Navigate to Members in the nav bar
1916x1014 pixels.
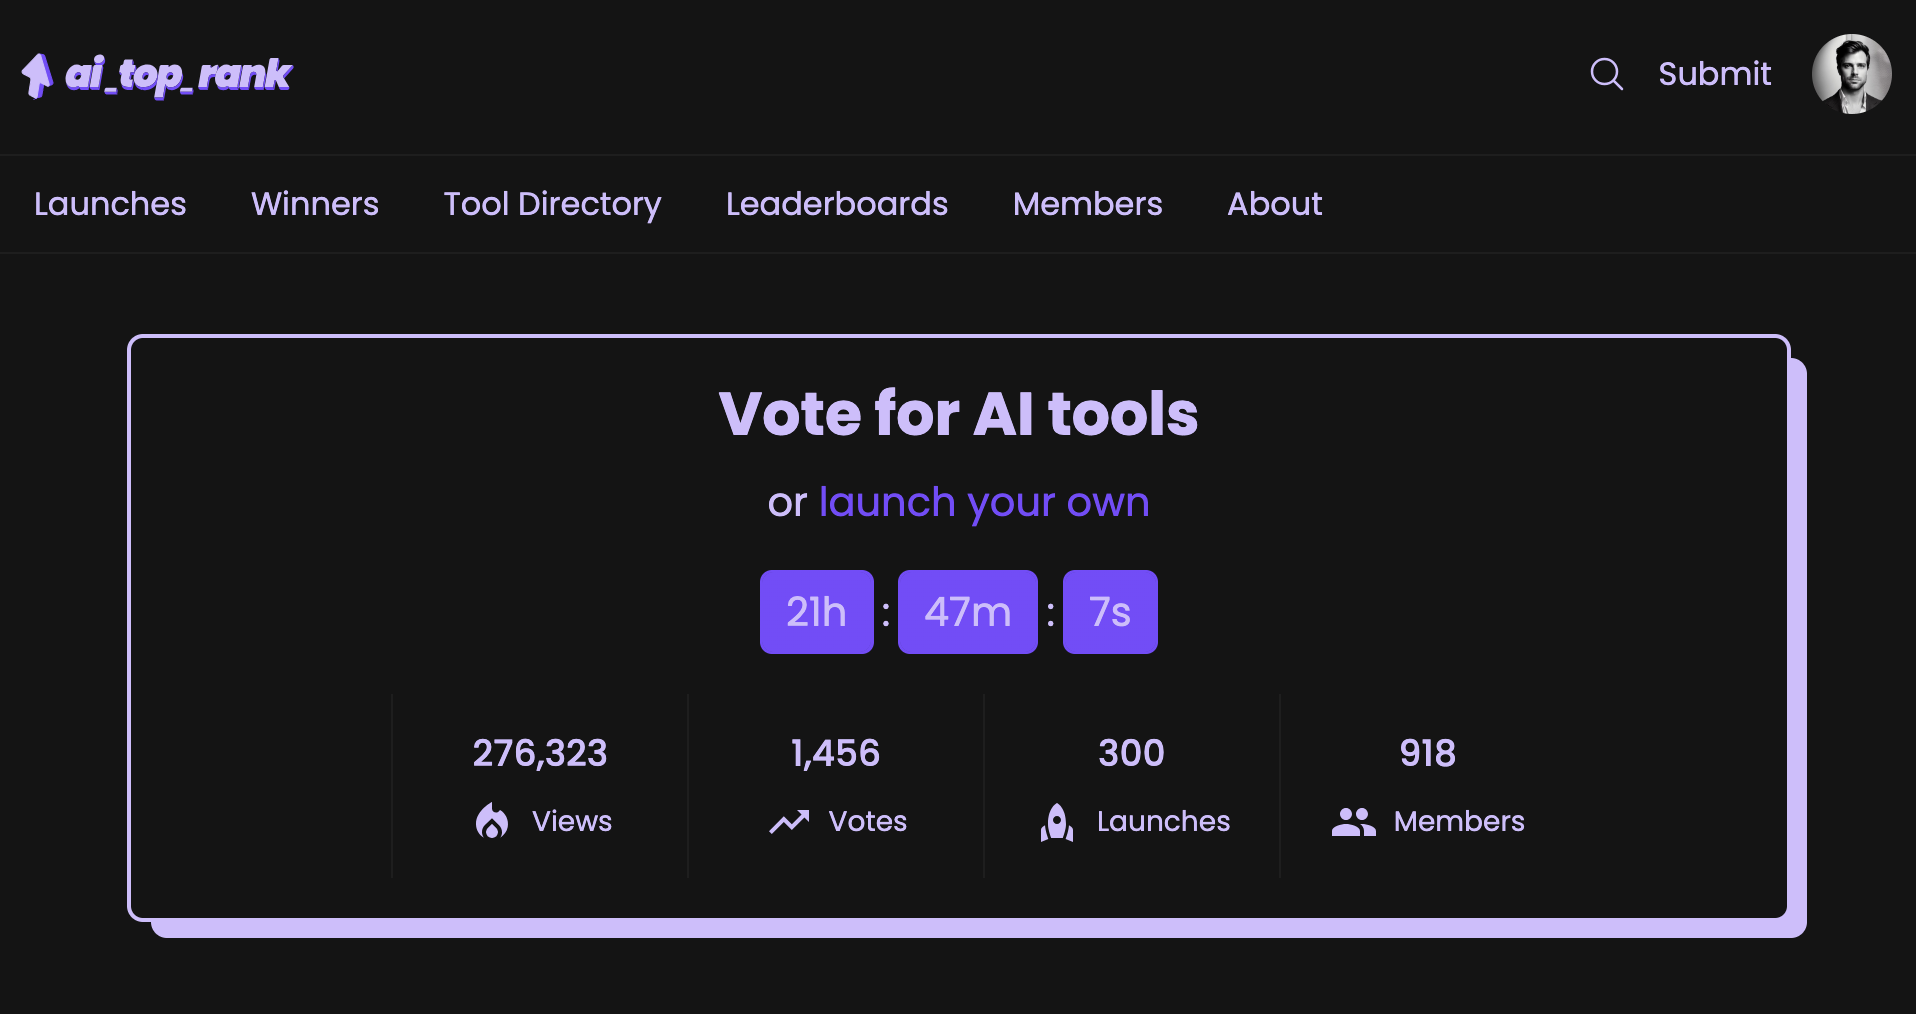pyautogui.click(x=1087, y=204)
